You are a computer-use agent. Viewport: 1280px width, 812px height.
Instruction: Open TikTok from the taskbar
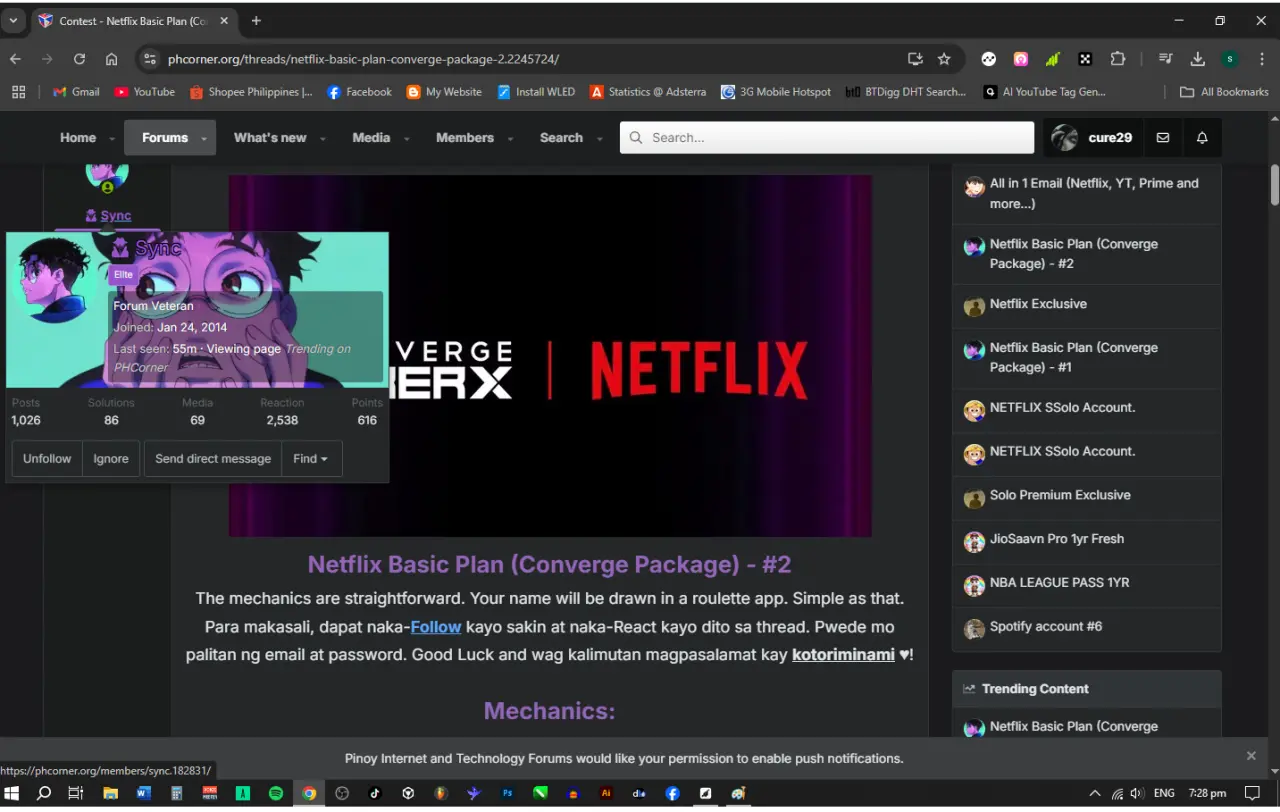(x=375, y=793)
